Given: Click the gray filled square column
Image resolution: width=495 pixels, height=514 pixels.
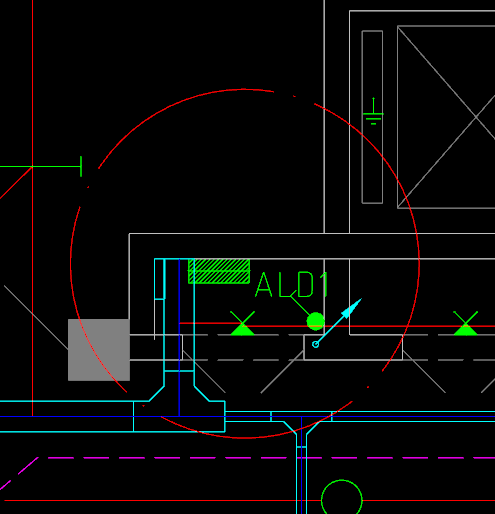Looking at the screenshot, I should tap(99, 350).
